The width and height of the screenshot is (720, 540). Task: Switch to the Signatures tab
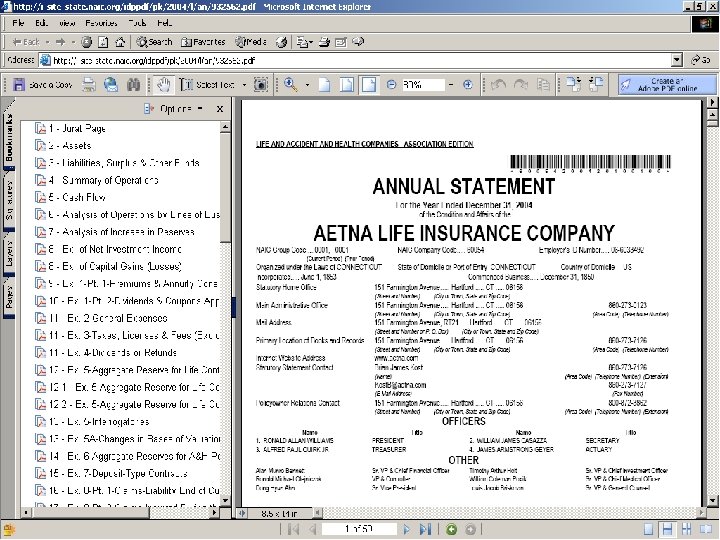pyautogui.click(x=9, y=200)
